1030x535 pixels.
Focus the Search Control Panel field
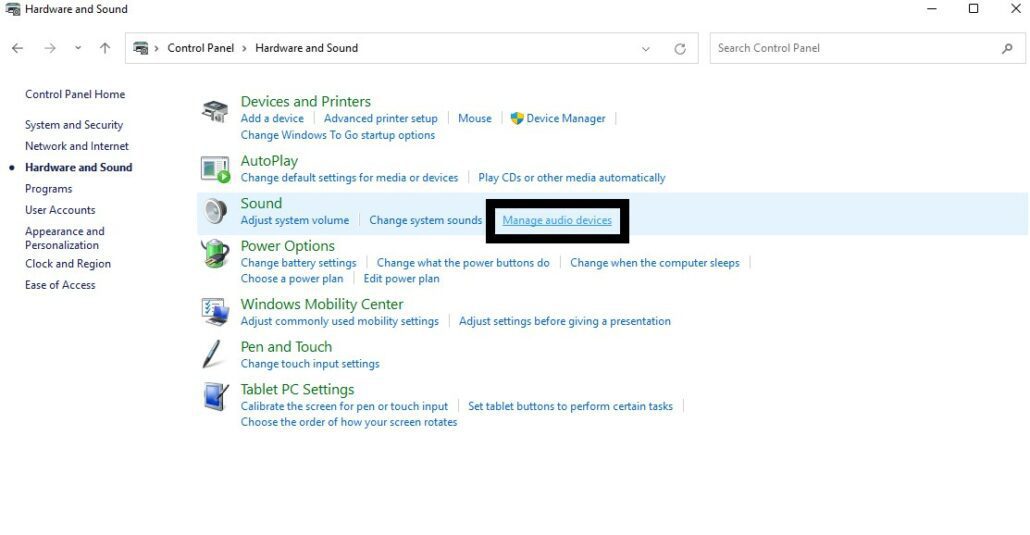coord(867,48)
